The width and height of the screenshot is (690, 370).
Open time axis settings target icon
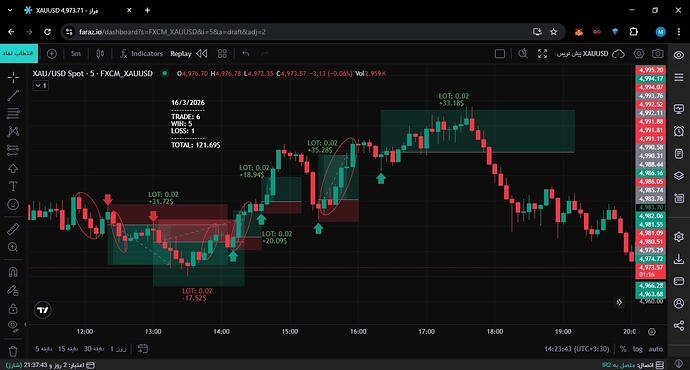pyautogui.click(x=652, y=332)
